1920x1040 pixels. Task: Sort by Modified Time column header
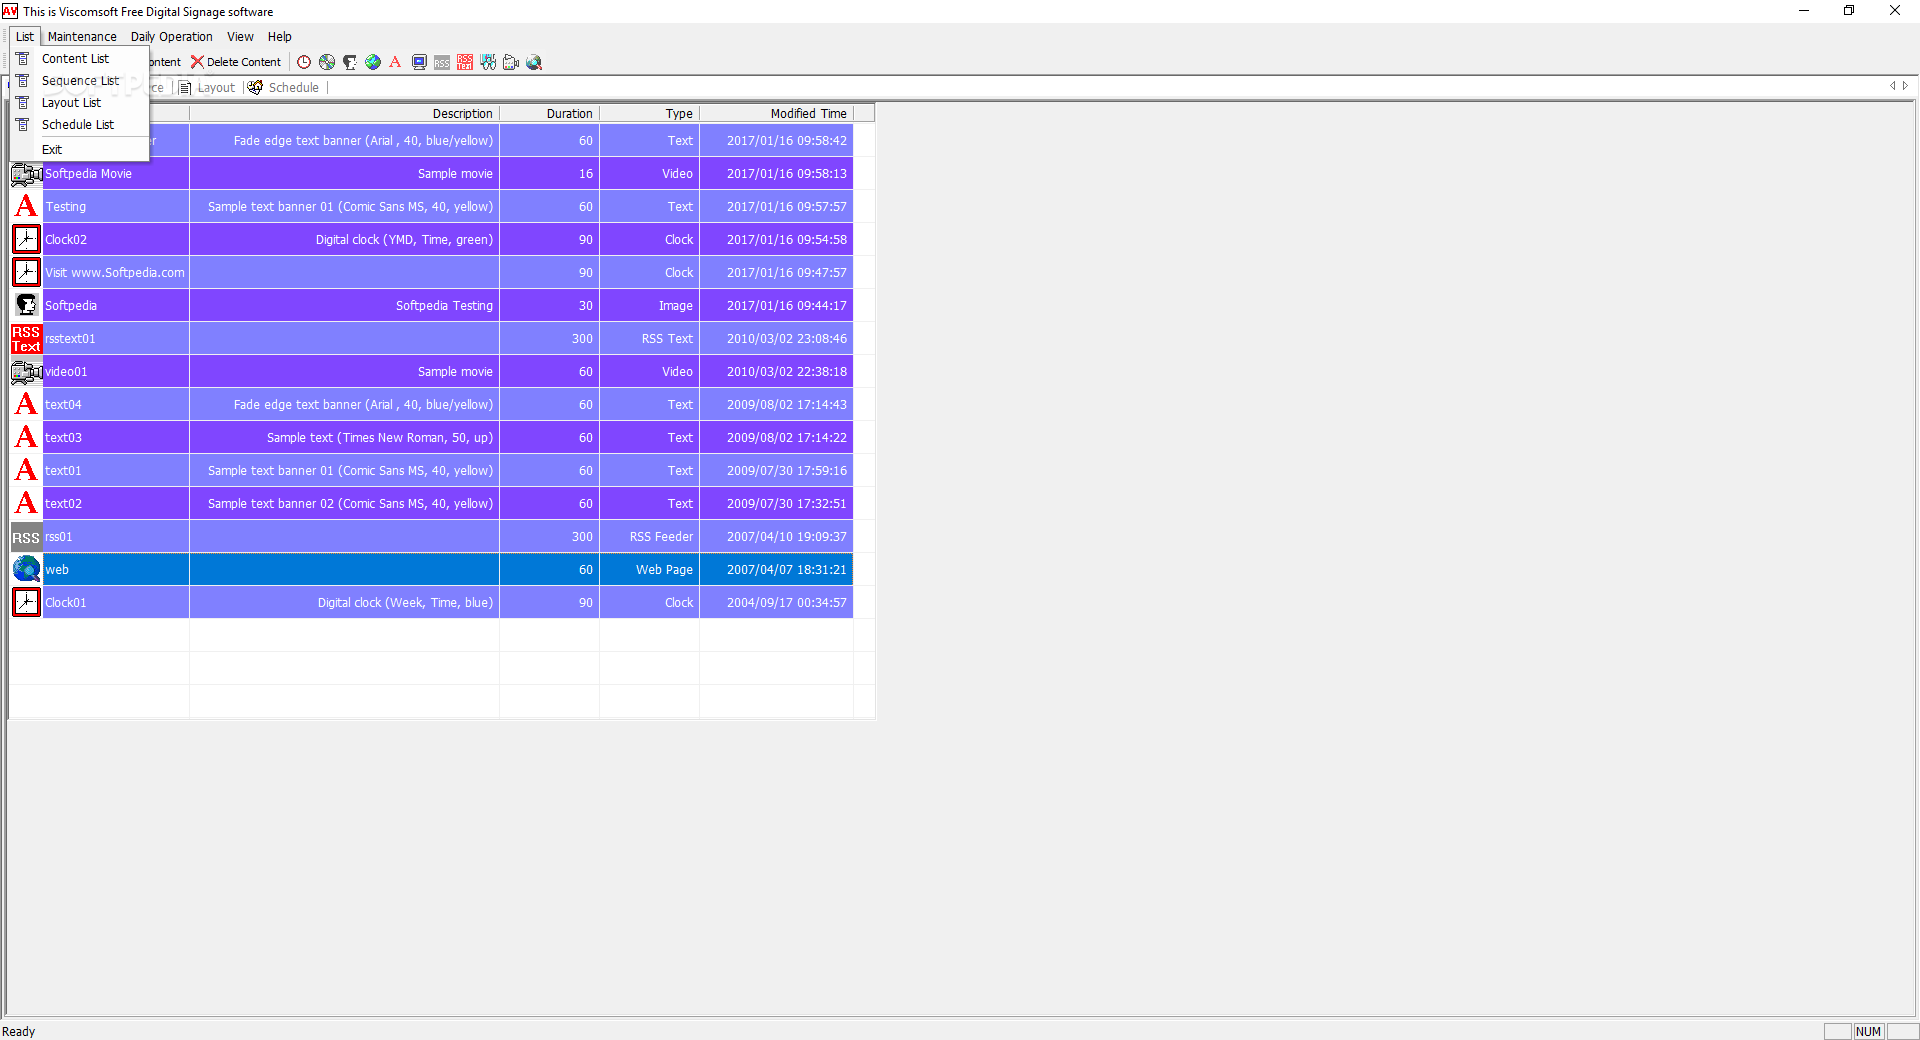point(777,113)
